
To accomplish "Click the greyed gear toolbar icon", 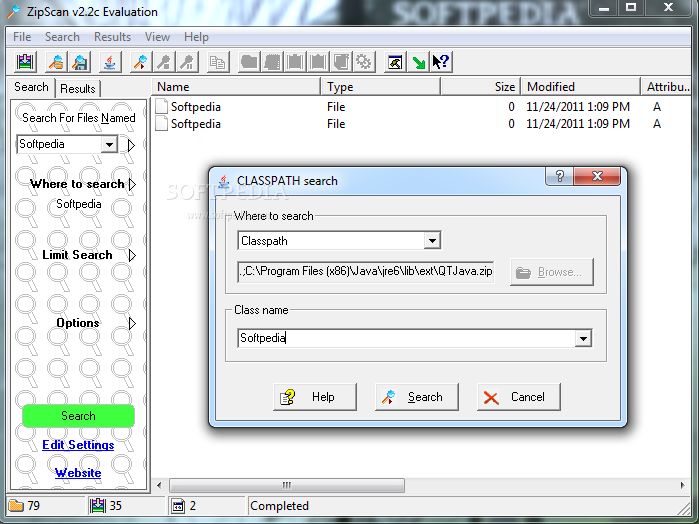I will [364, 62].
